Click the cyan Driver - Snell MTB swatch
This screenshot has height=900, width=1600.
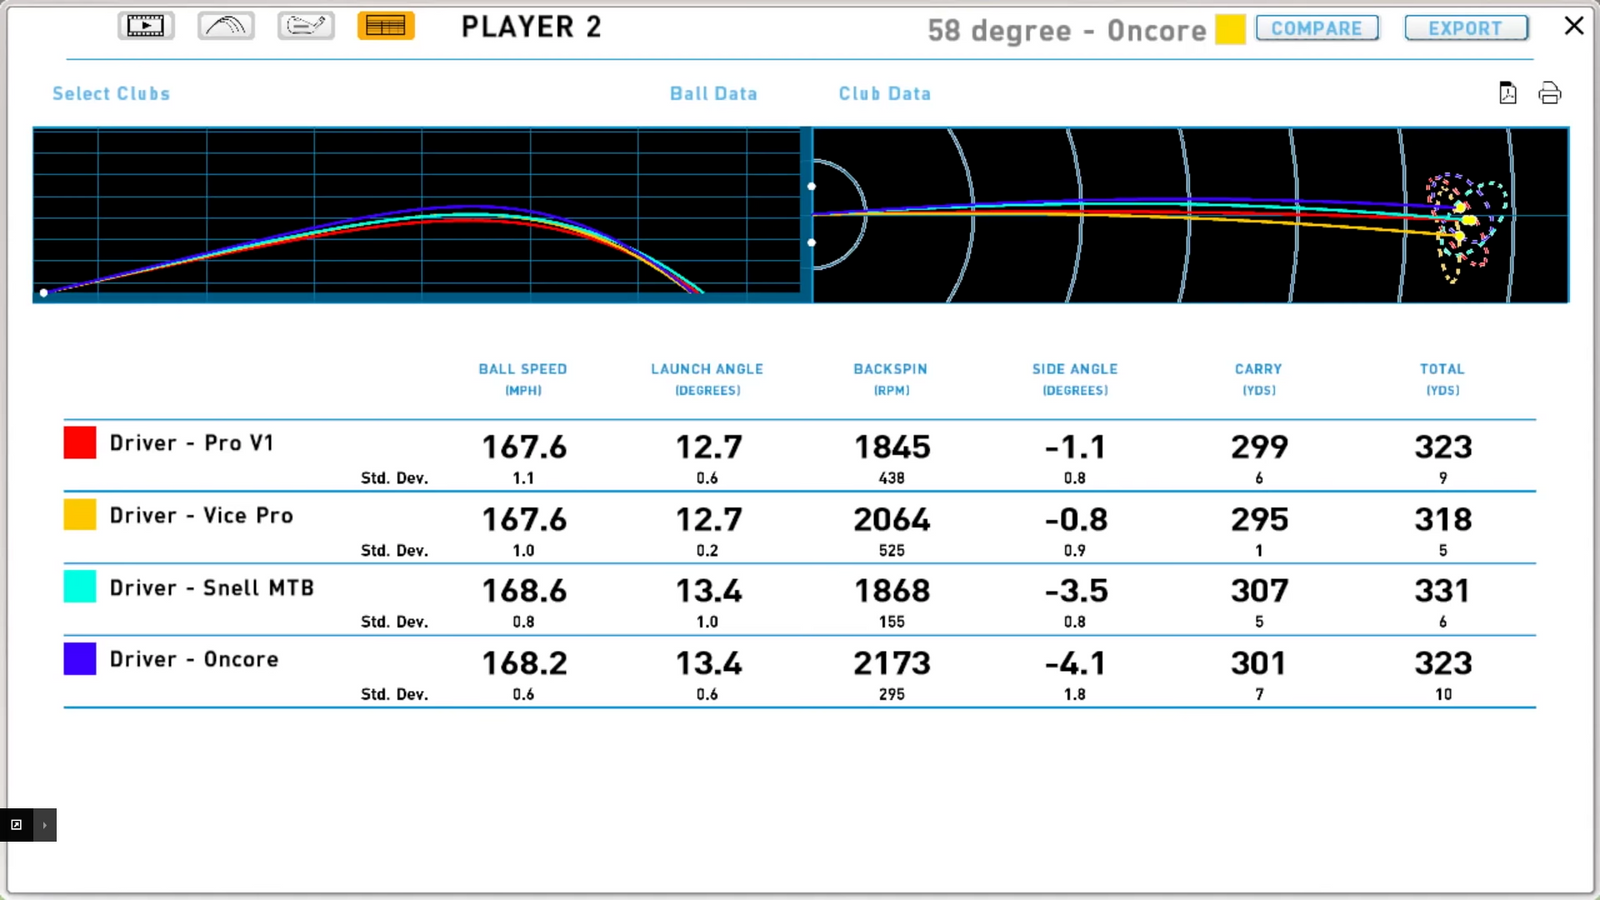(80, 586)
